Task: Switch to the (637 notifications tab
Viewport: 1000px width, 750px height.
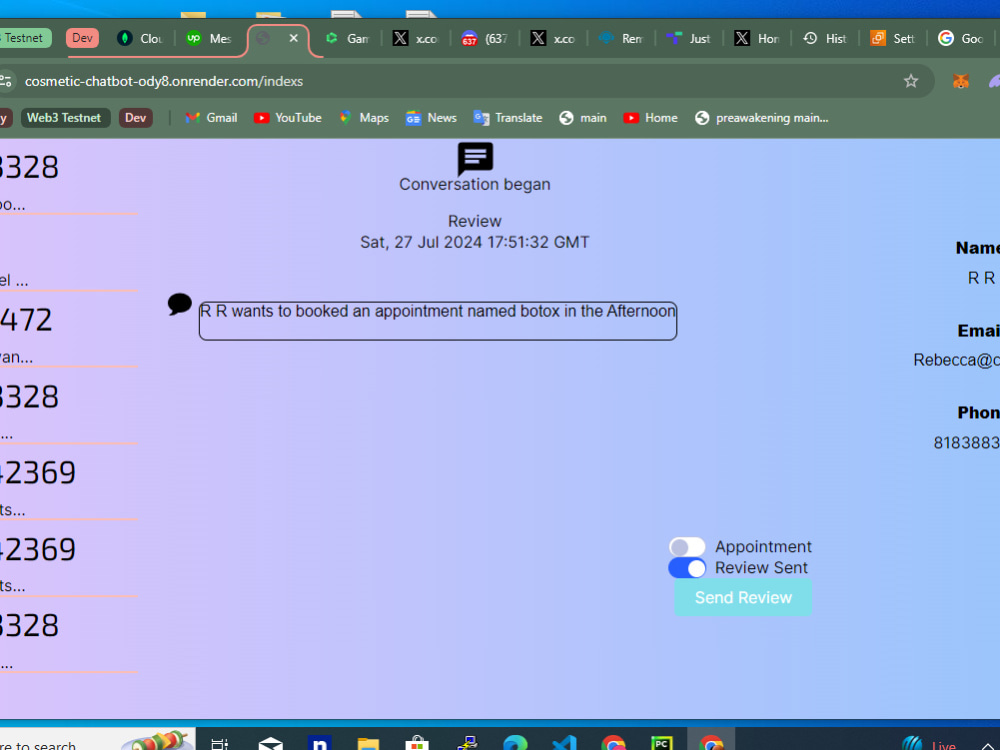Action: 485,38
